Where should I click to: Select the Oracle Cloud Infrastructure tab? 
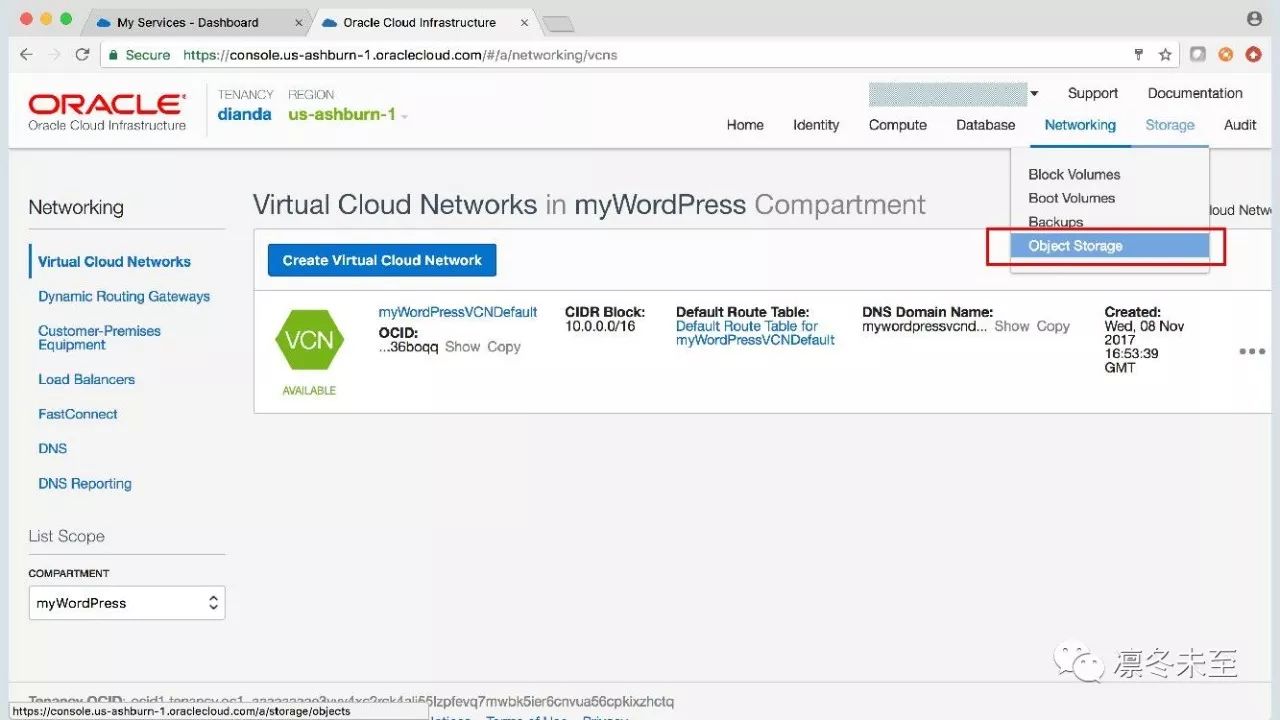click(420, 23)
